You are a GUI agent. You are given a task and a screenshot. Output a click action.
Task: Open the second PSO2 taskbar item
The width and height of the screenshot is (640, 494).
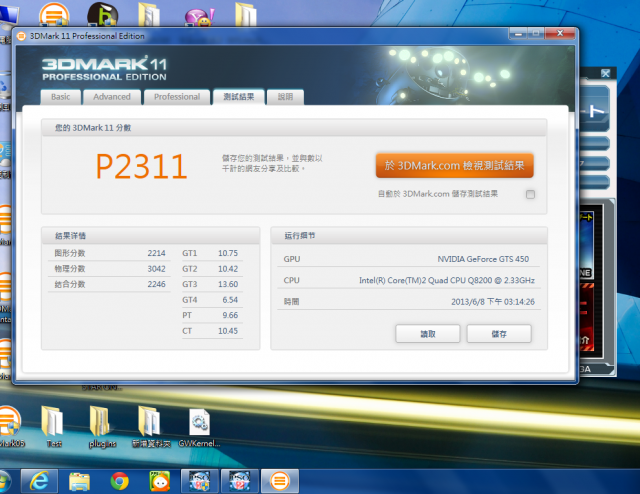(240, 481)
